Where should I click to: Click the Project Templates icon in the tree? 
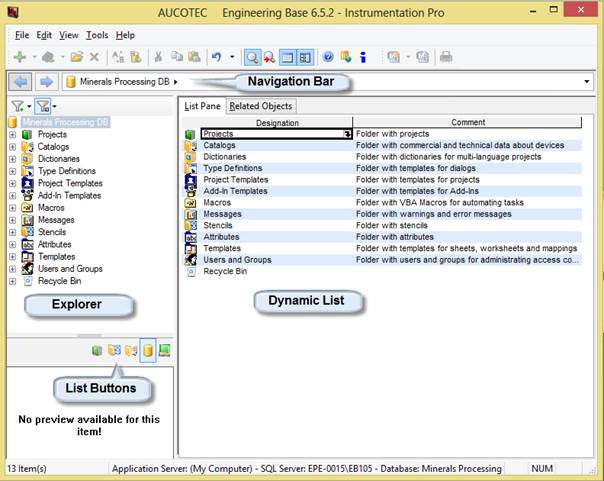click(x=27, y=183)
